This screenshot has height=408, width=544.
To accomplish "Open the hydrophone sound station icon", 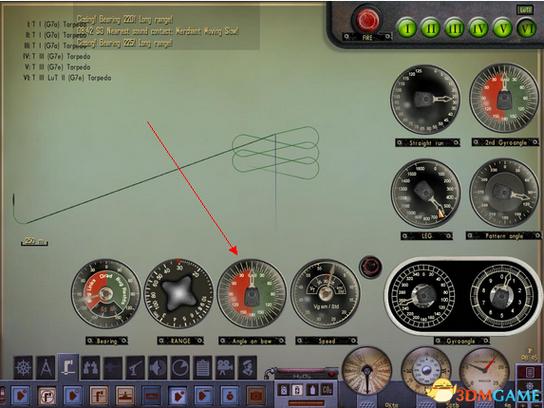I will 158,368.
